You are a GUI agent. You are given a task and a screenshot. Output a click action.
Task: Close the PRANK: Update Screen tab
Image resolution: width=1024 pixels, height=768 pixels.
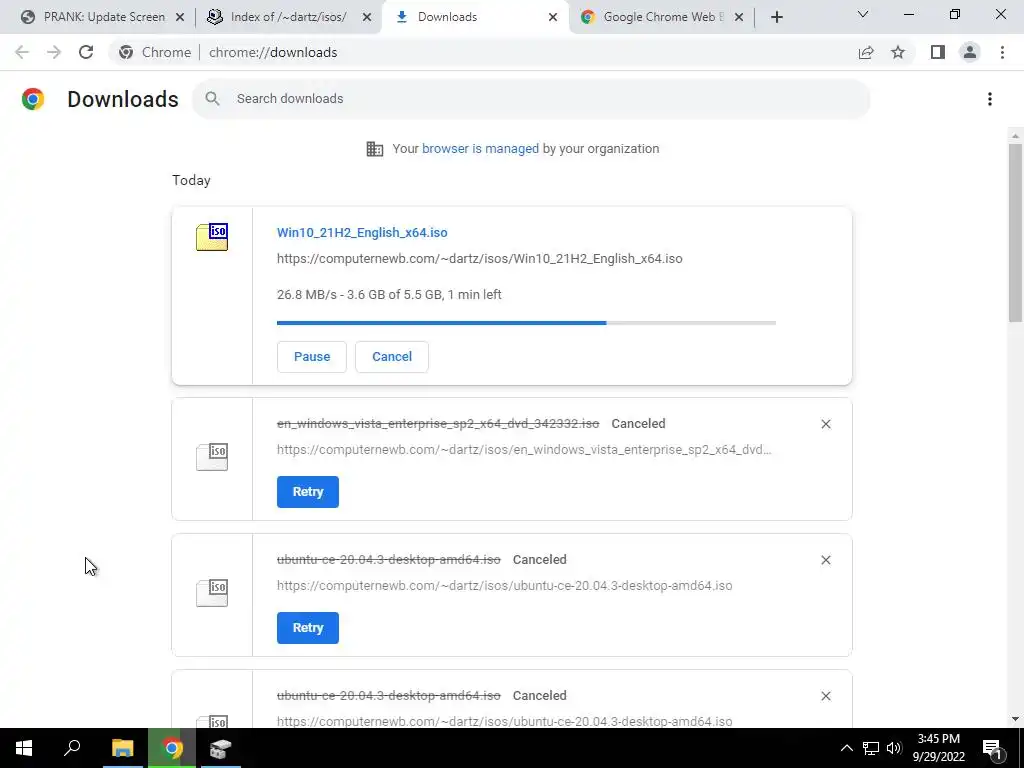(x=180, y=17)
